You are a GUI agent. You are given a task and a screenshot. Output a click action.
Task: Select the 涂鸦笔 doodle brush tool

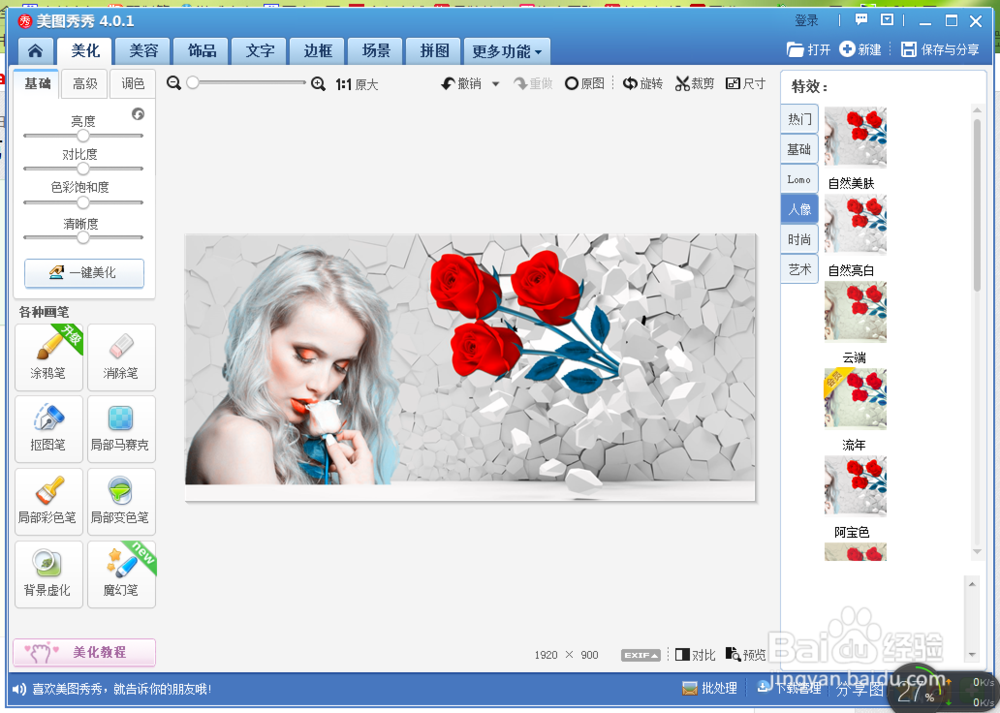[x=48, y=356]
